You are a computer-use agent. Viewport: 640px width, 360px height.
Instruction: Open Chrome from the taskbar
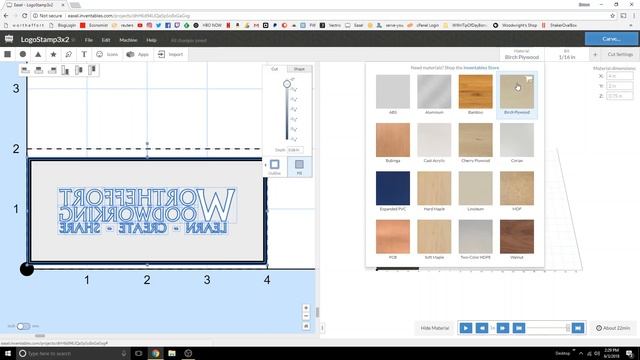tap(156, 353)
